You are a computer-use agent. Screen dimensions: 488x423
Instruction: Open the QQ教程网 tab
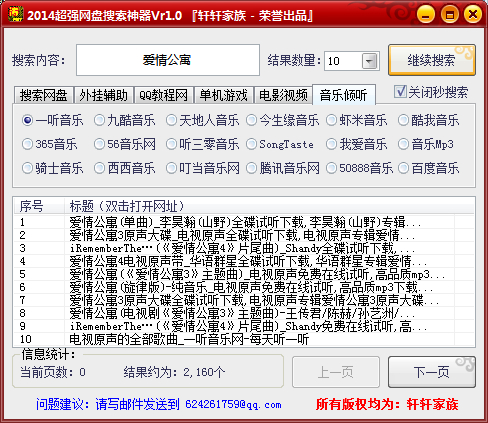(x=163, y=95)
